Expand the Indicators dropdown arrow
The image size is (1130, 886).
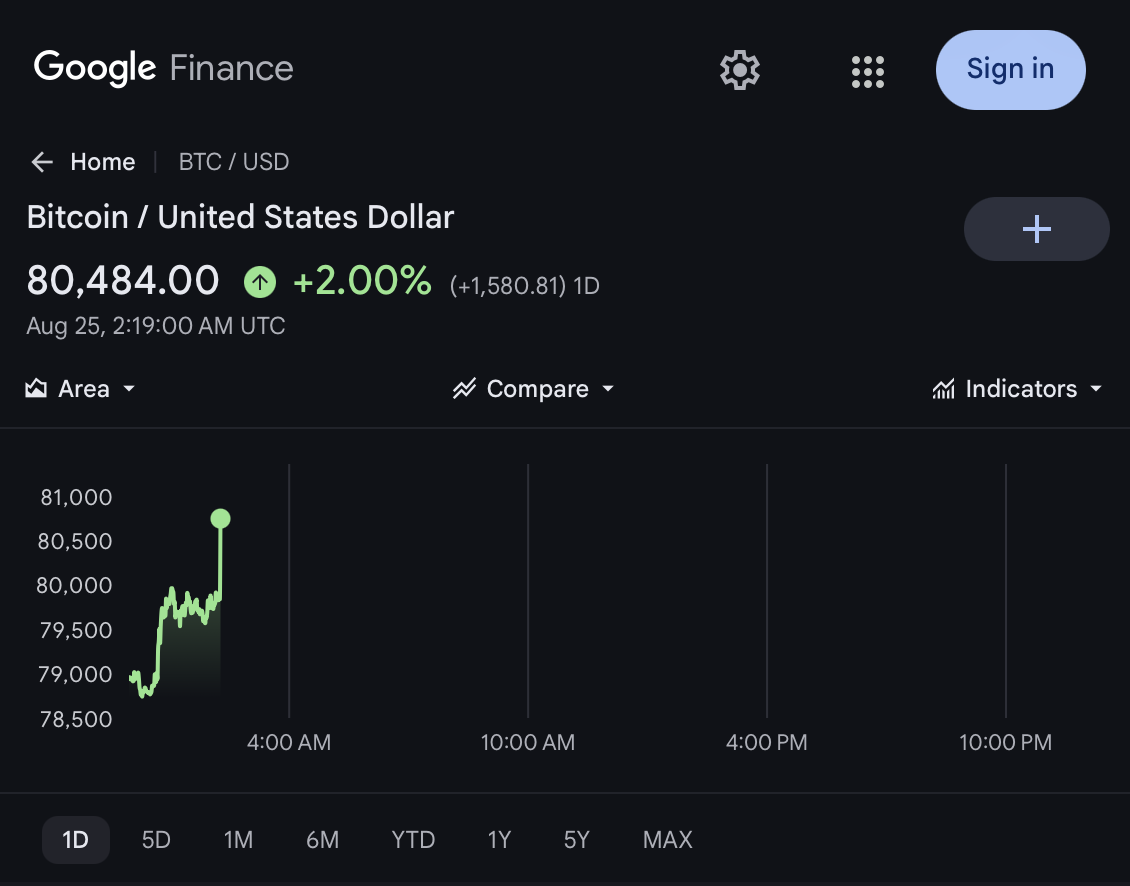(1095, 389)
